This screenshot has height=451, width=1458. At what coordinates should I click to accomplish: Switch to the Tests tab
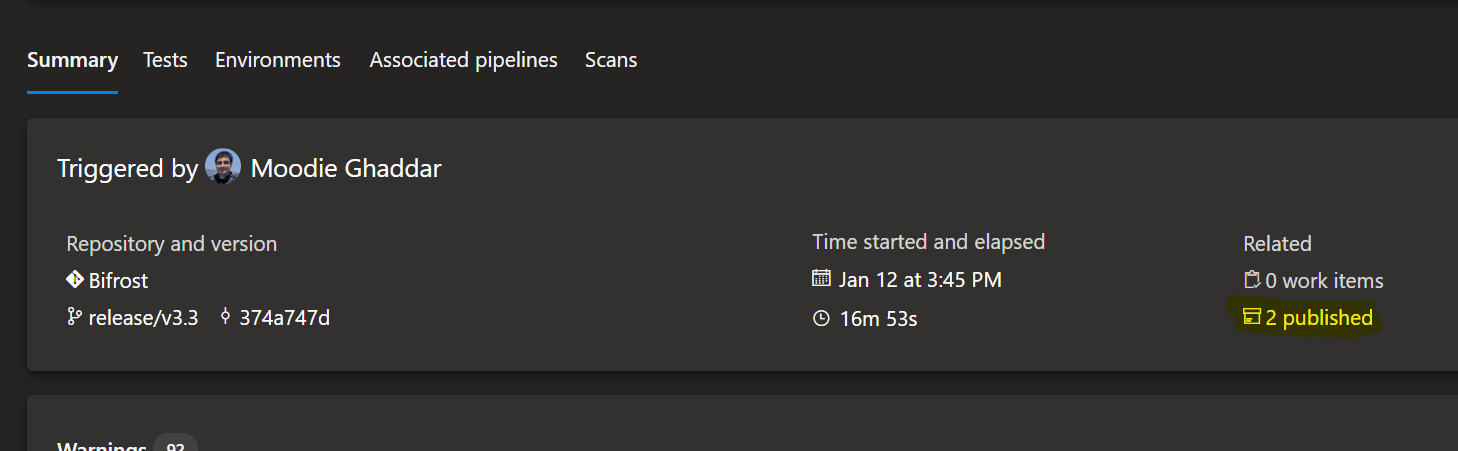point(165,60)
